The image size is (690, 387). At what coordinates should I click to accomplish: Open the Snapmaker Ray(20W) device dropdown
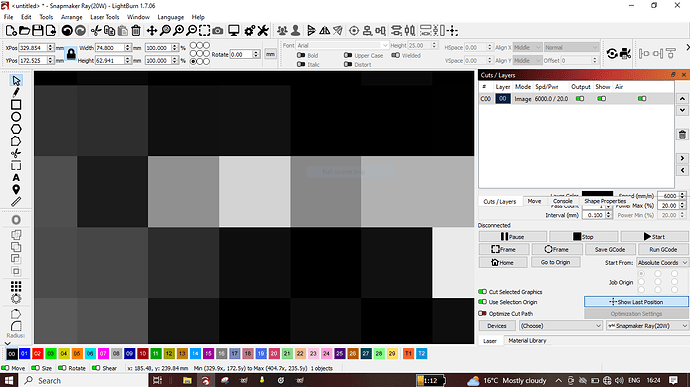point(647,326)
